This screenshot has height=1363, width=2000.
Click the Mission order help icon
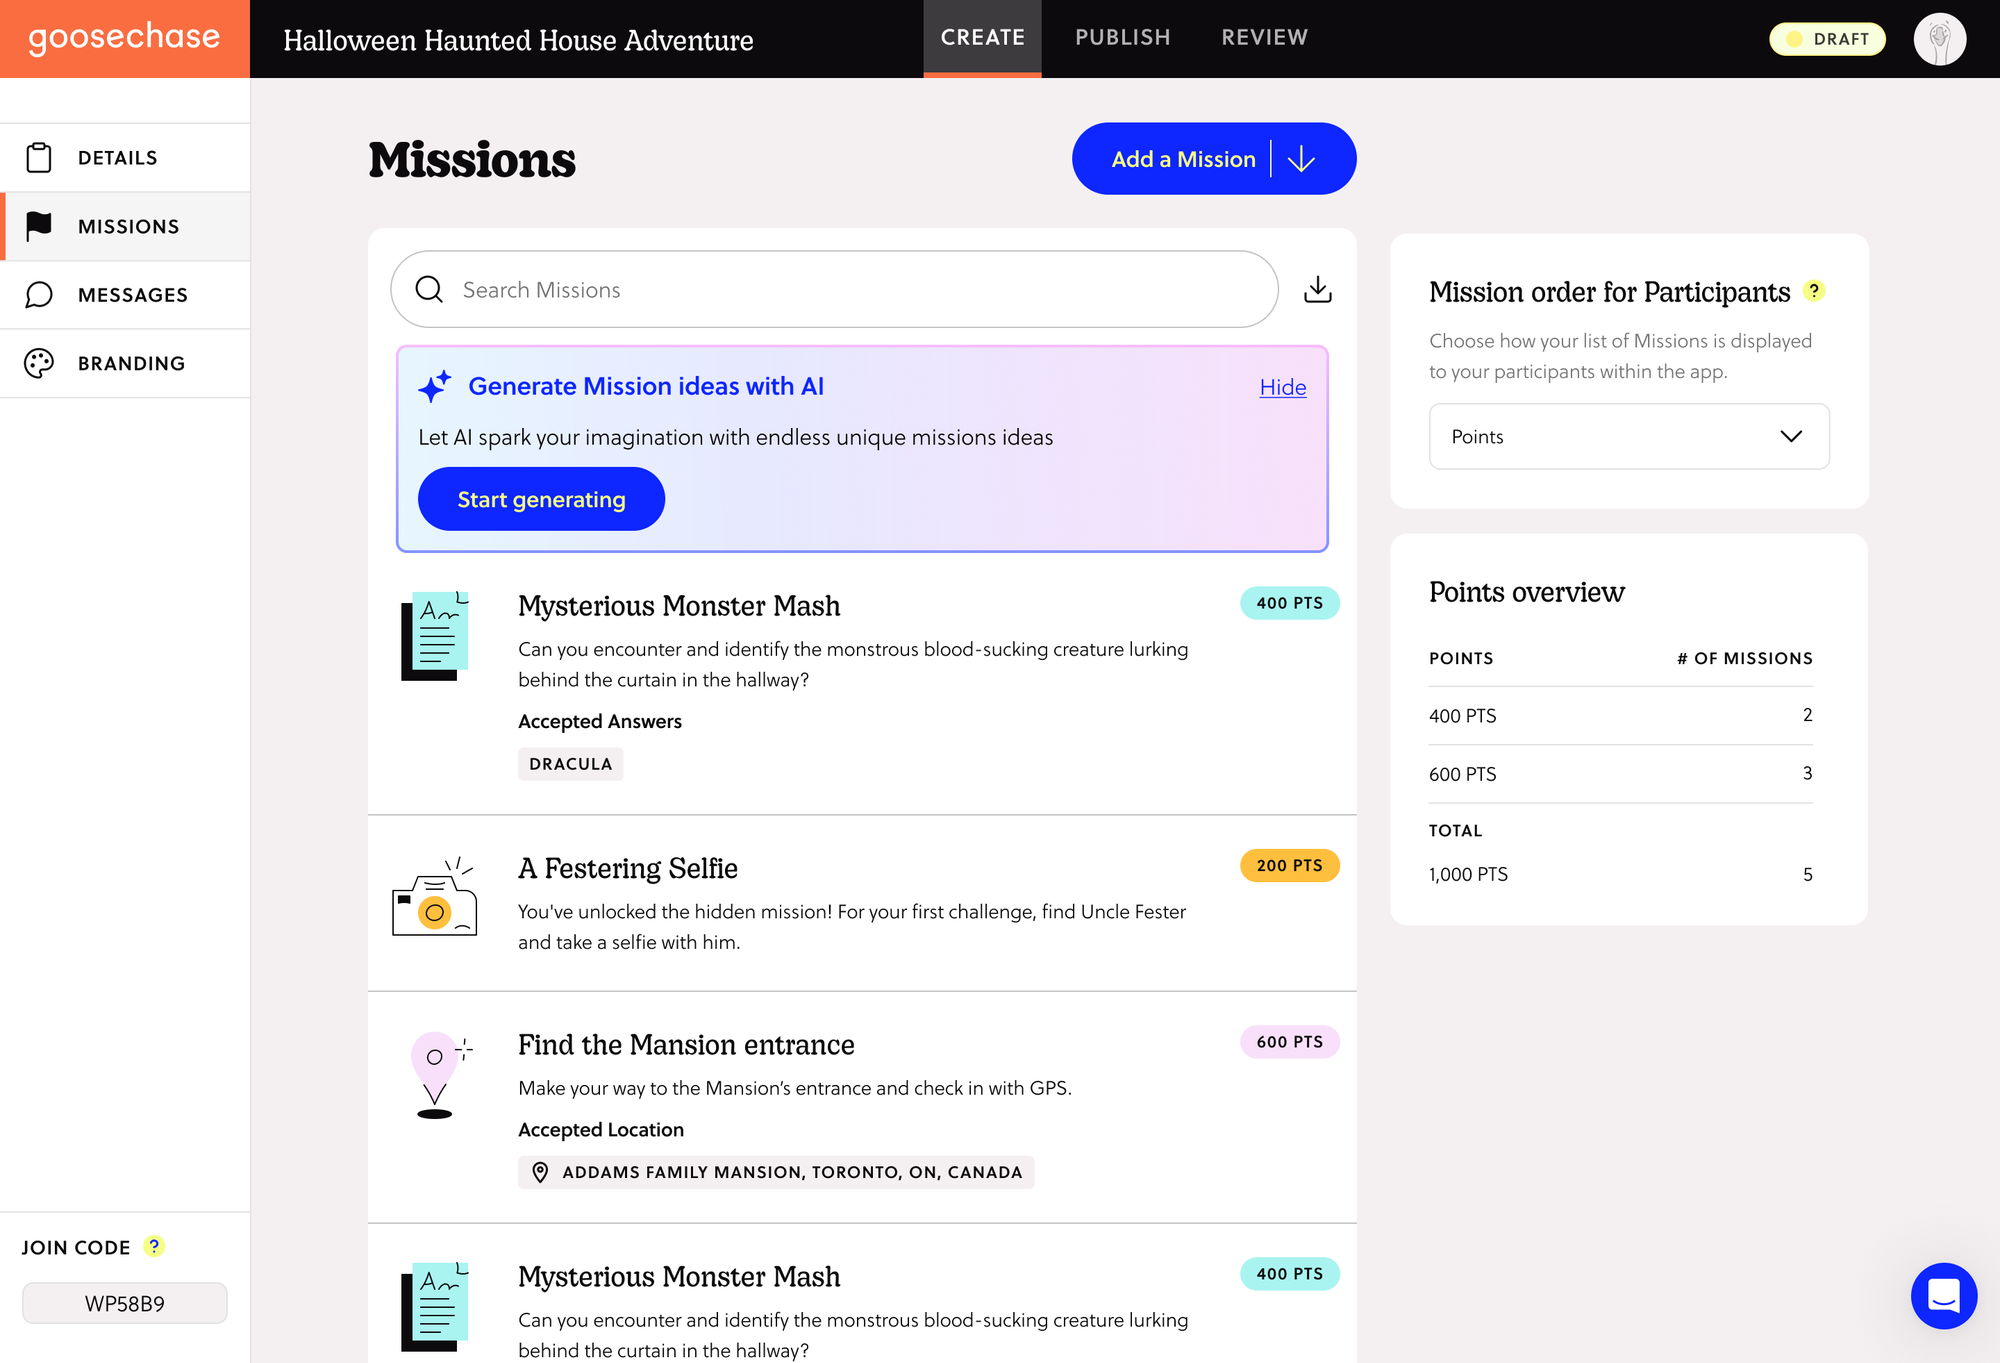(1814, 291)
